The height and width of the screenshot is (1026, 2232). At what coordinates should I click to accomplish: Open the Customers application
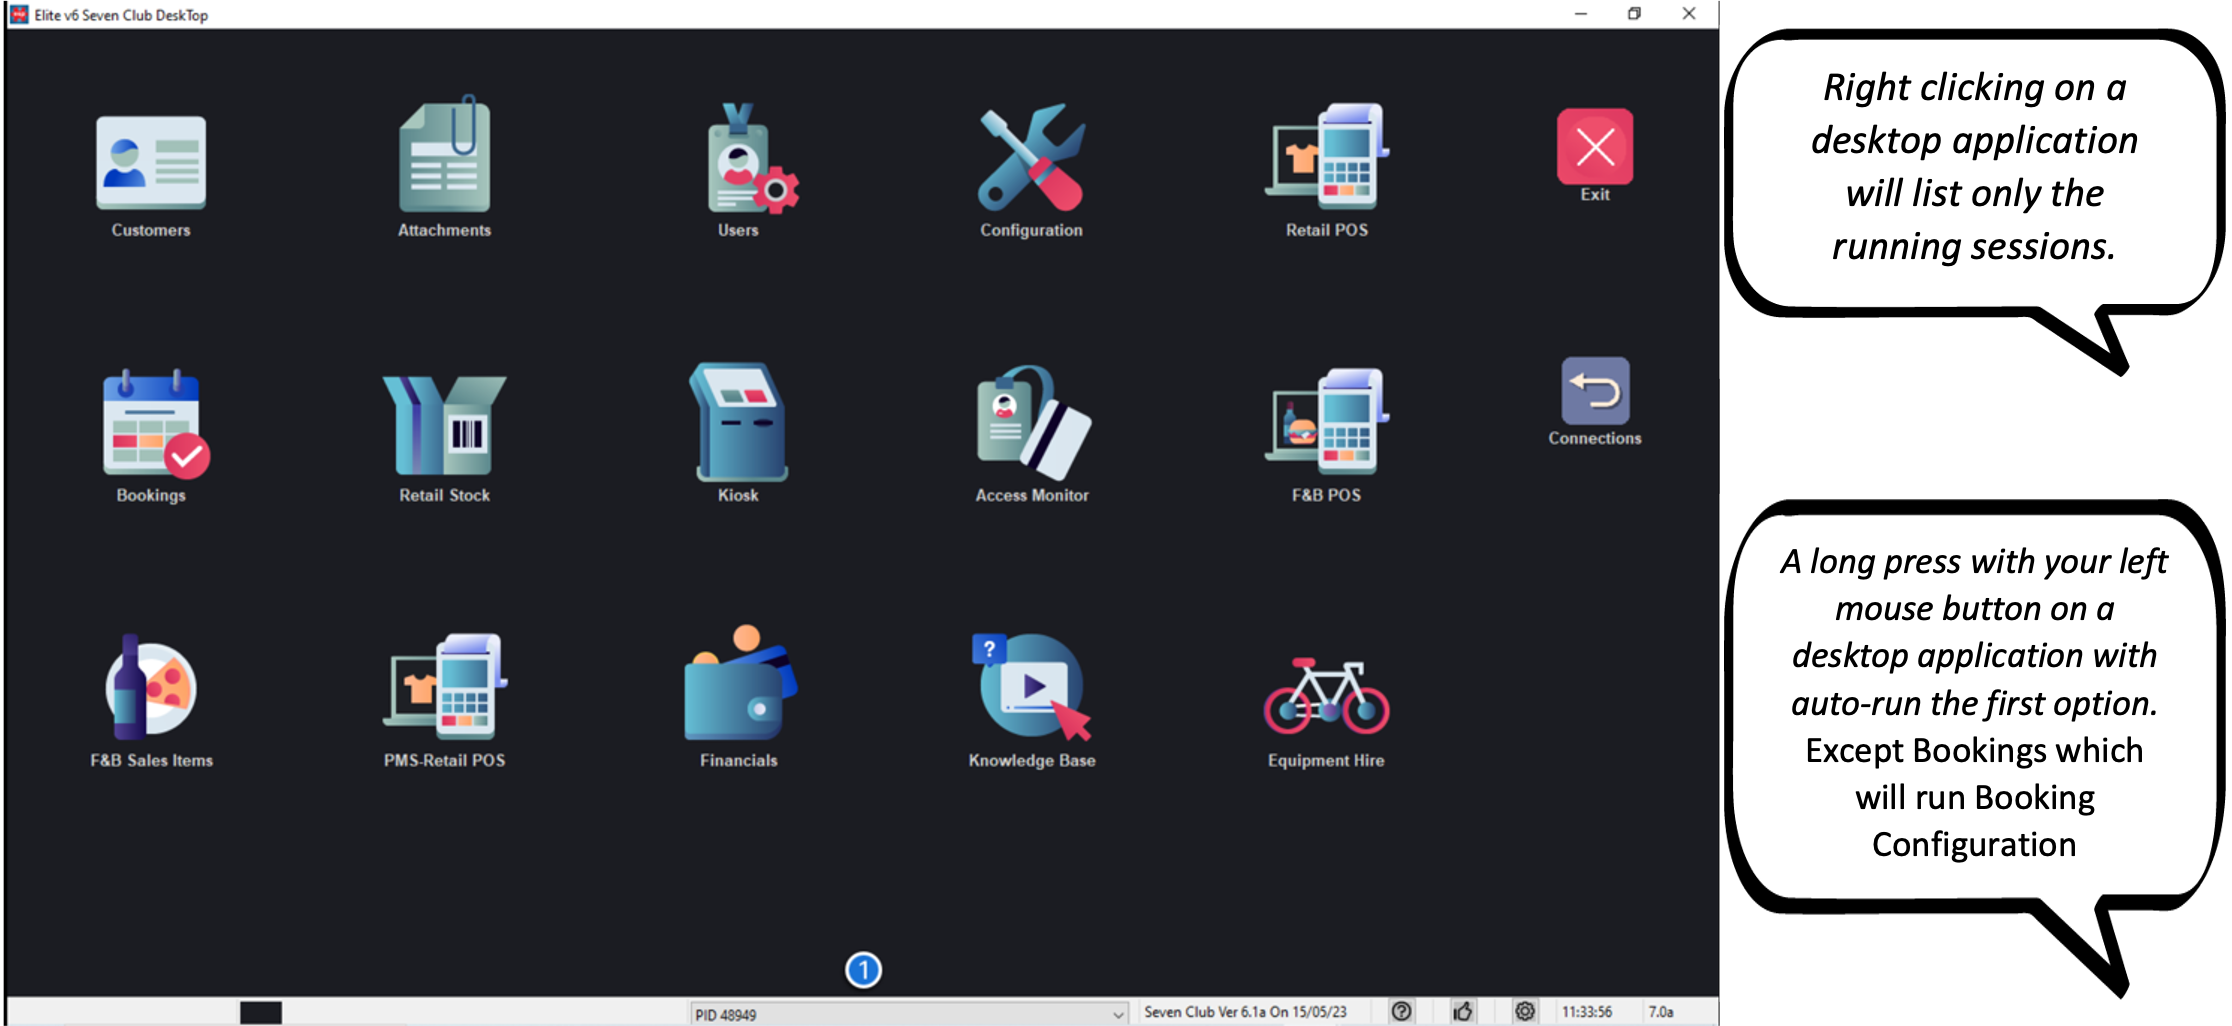(151, 163)
